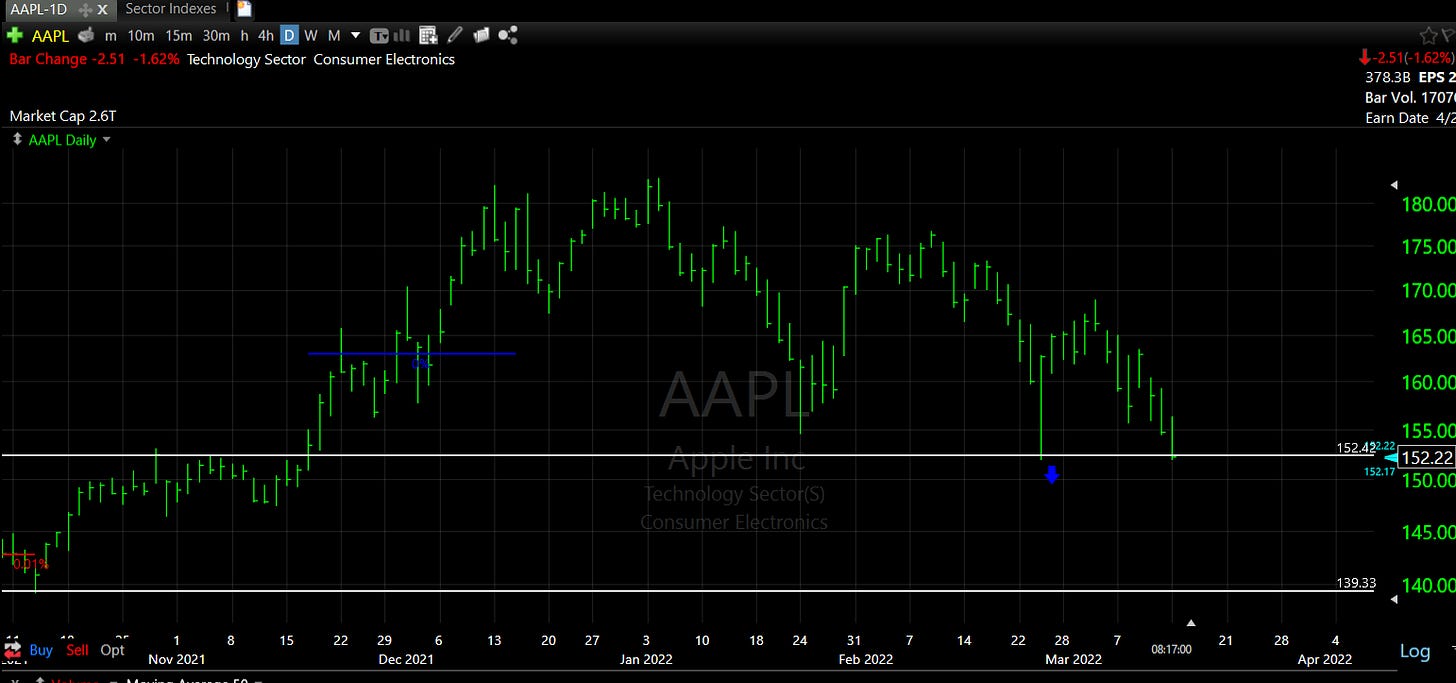Image resolution: width=1456 pixels, height=683 pixels.
Task: Click the lower triangle at 139.33 line
Action: pyautogui.click(x=1394, y=597)
